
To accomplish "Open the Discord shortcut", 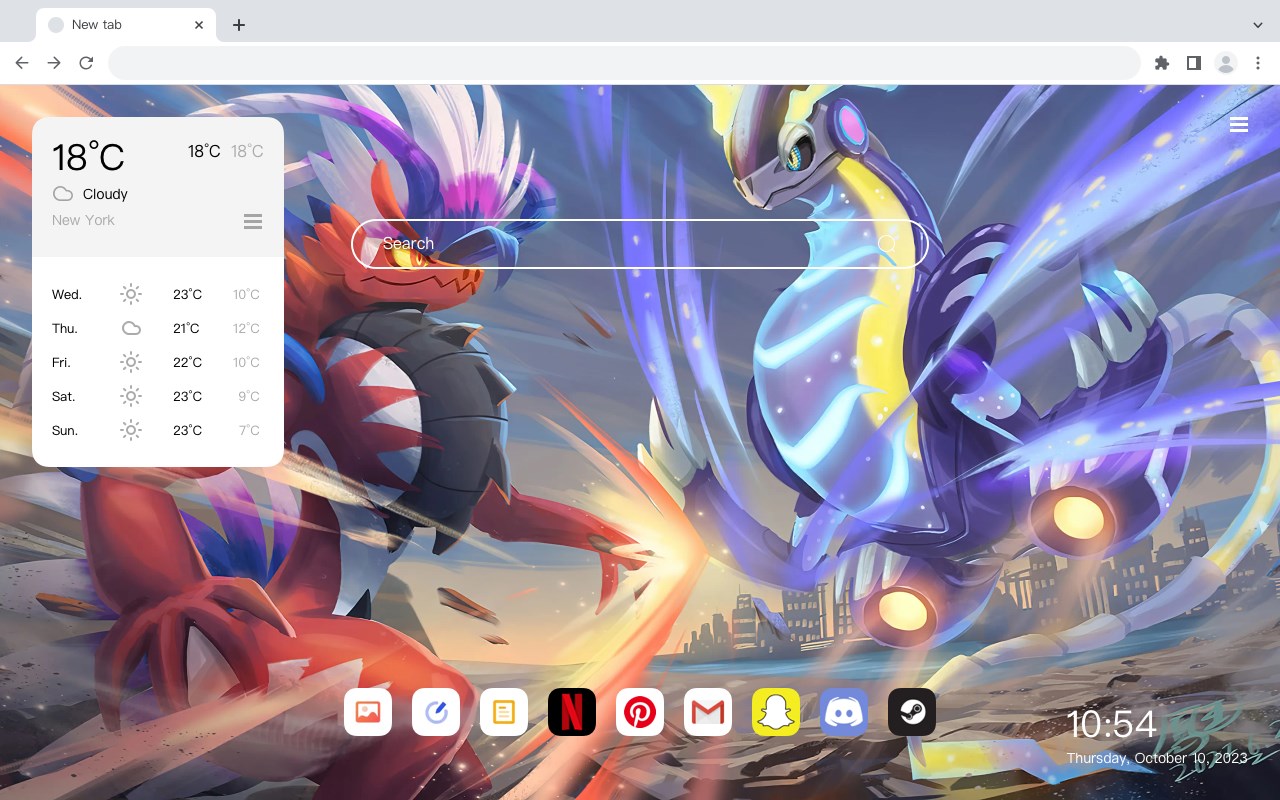I will pyautogui.click(x=844, y=712).
